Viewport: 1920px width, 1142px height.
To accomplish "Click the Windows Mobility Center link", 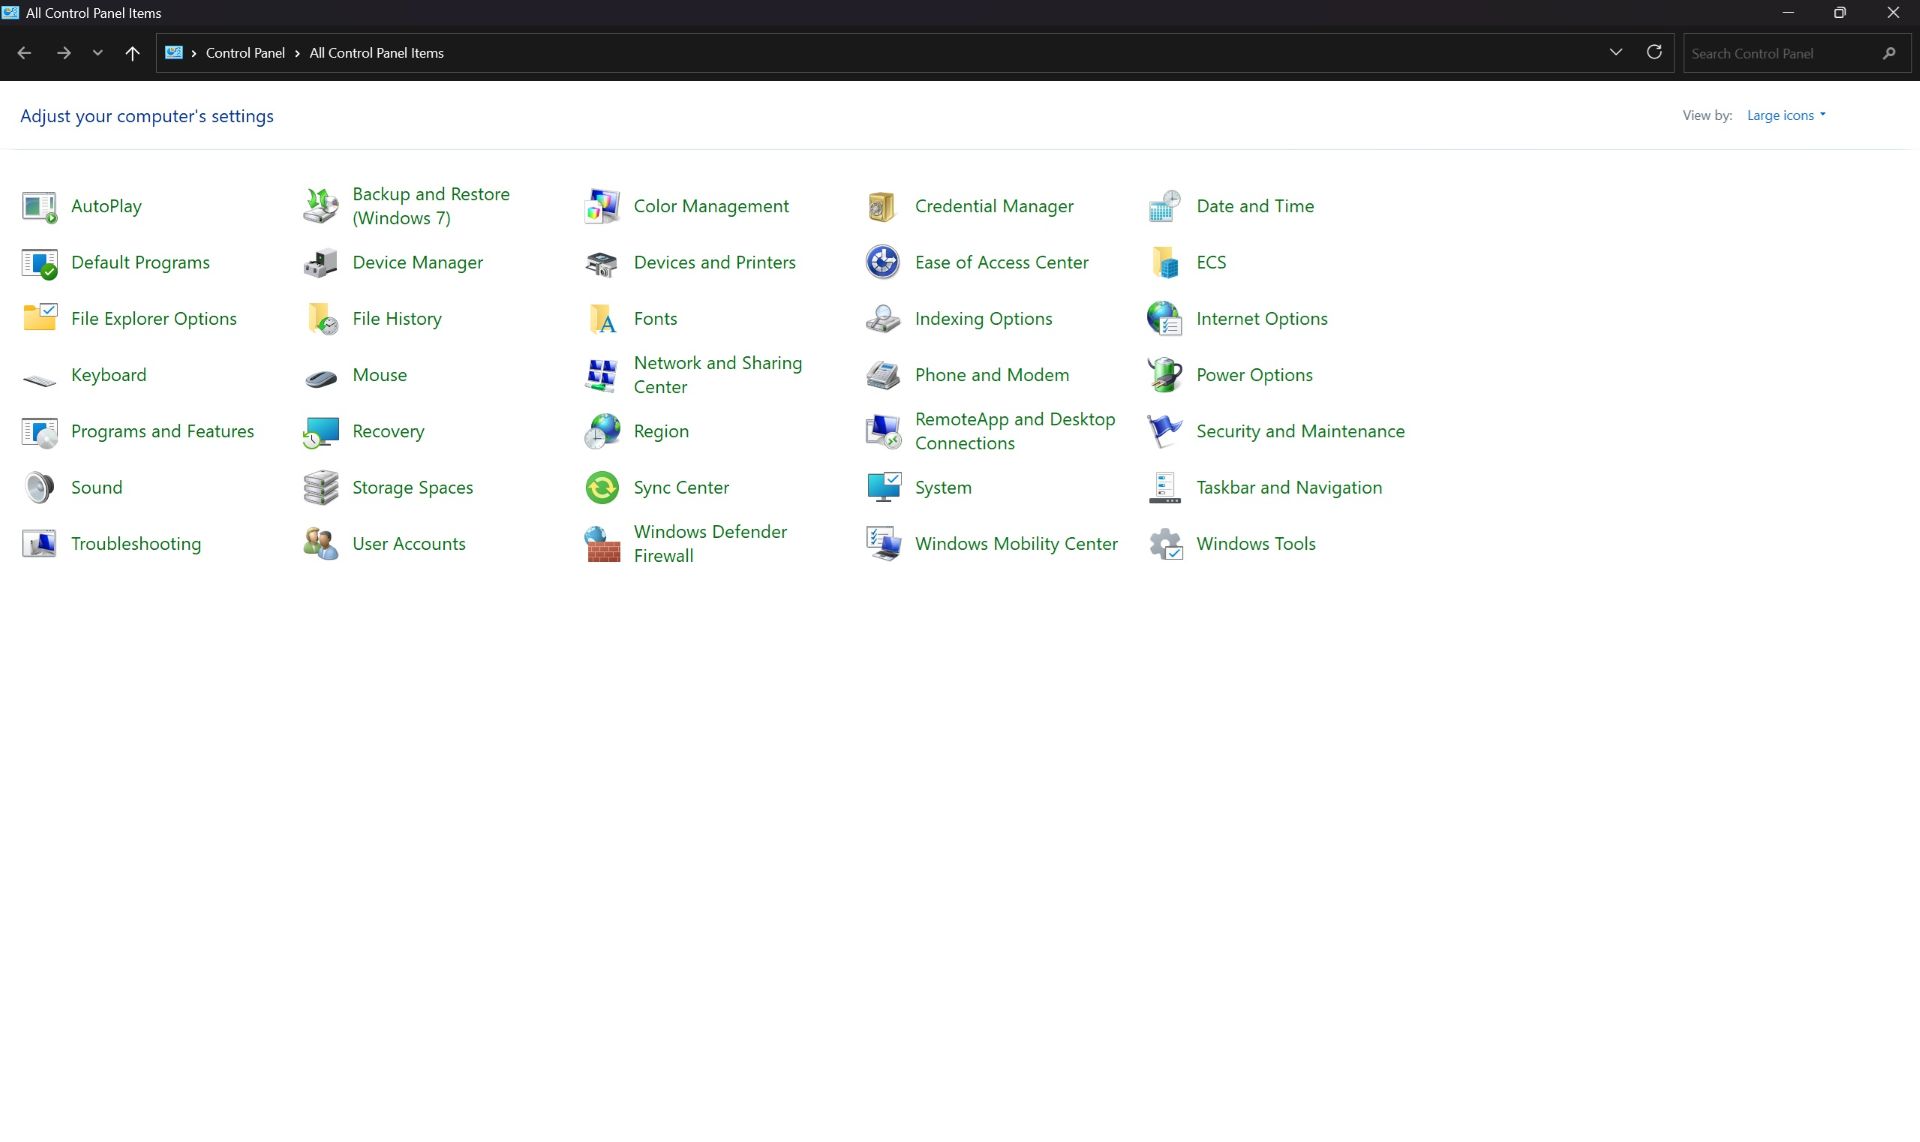I will pyautogui.click(x=1016, y=544).
